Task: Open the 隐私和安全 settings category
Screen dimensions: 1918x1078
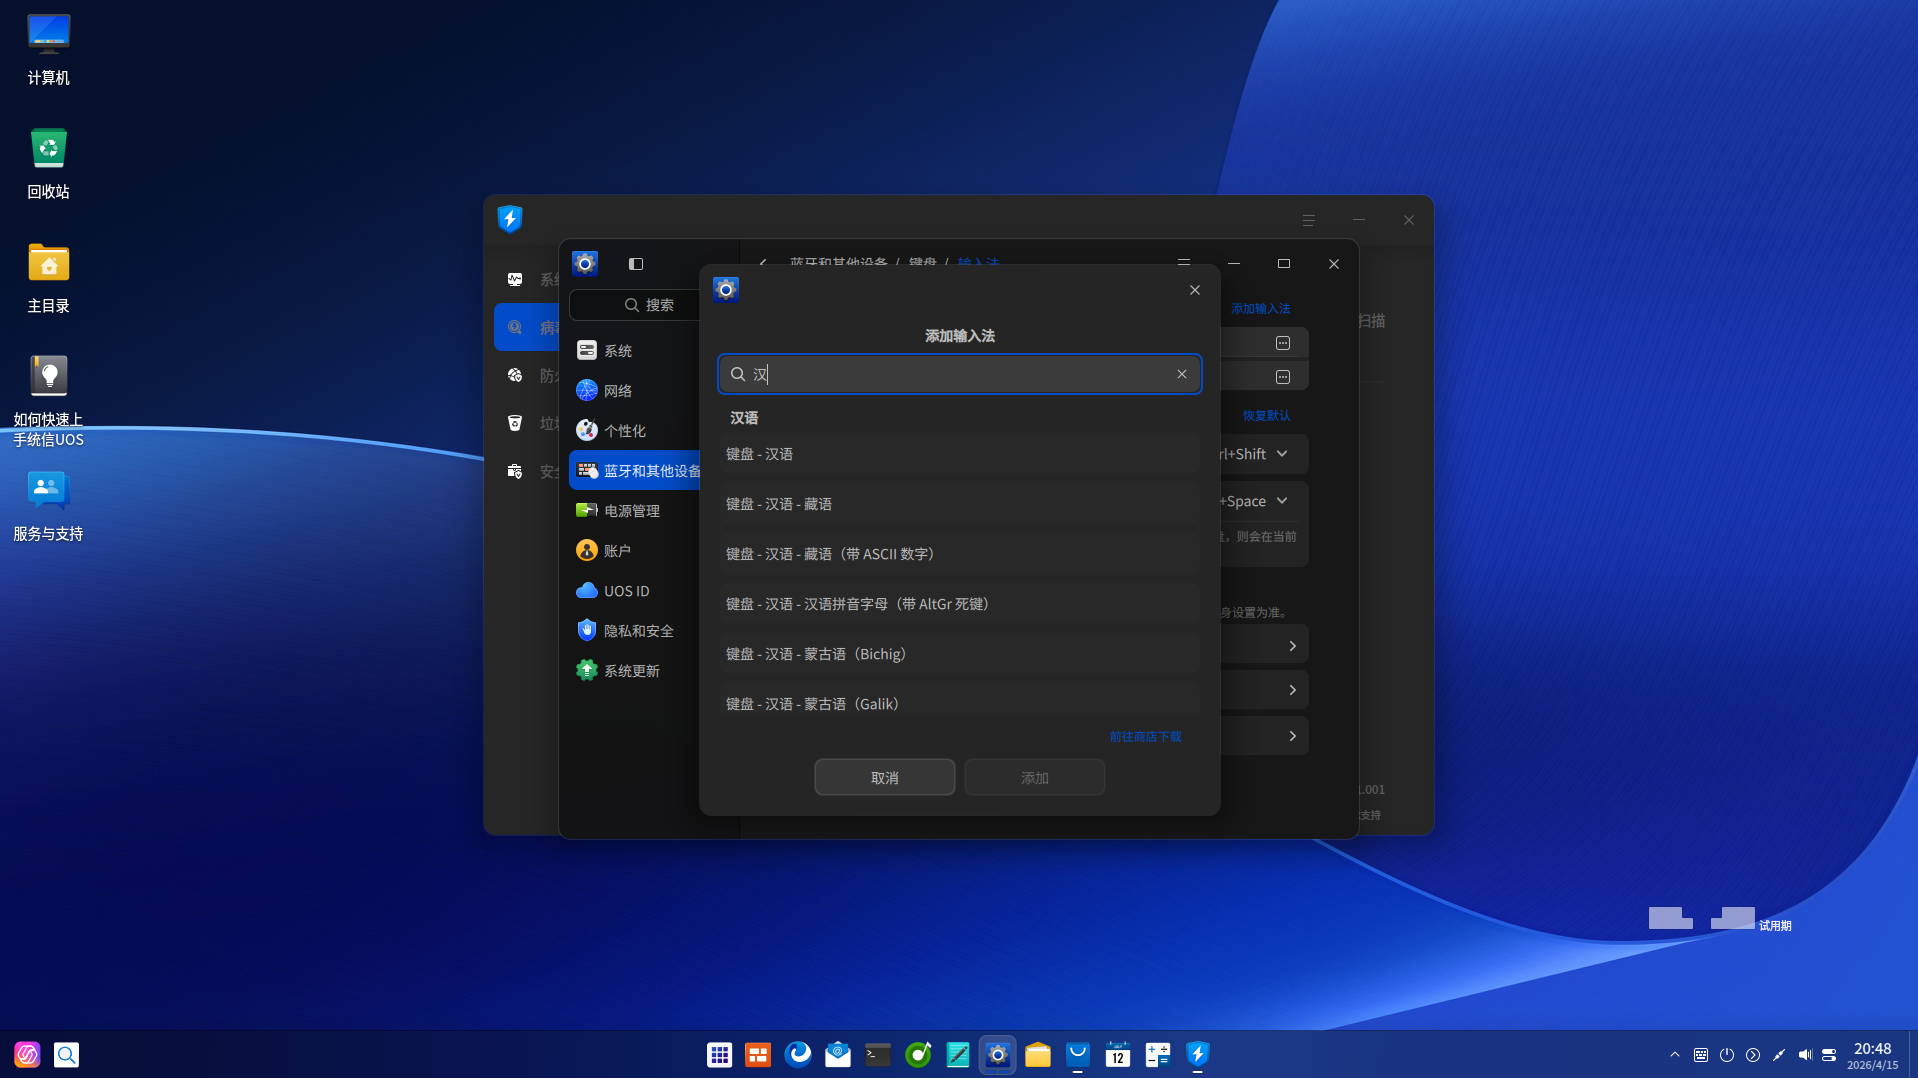Action: [x=638, y=631]
